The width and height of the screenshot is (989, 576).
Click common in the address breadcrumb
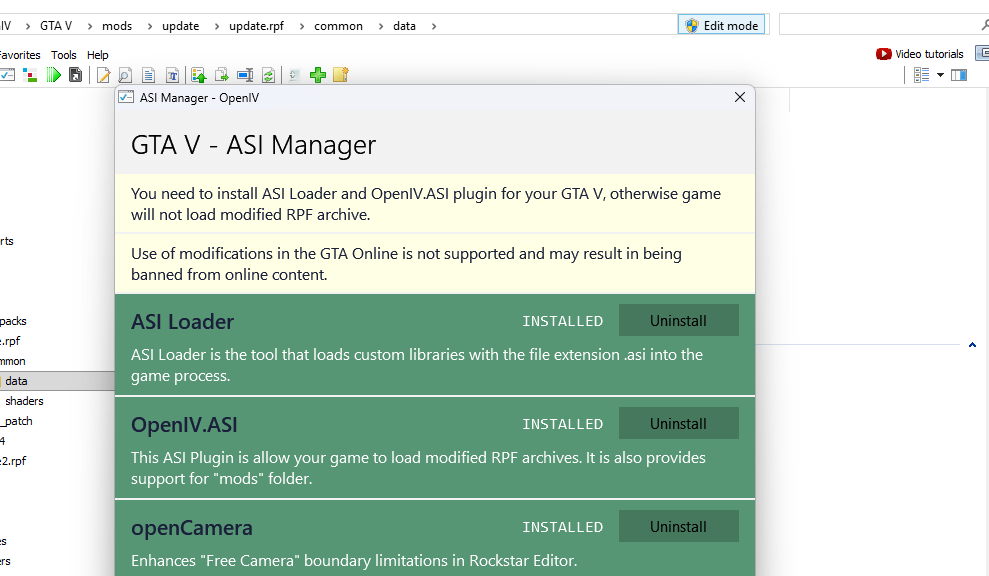[x=339, y=26]
